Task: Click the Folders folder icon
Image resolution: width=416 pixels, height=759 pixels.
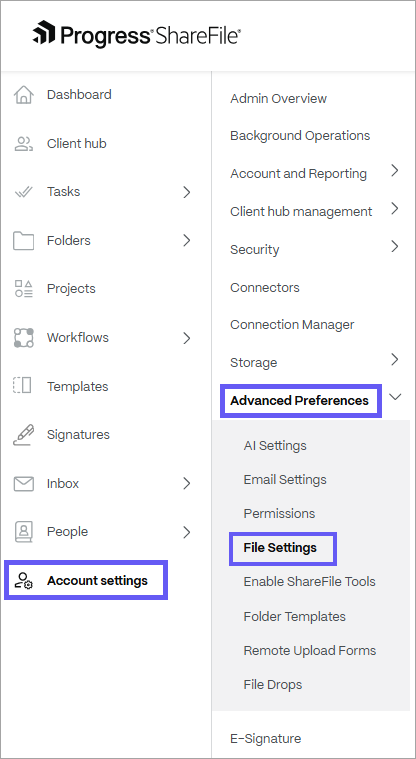Action: click(x=23, y=241)
